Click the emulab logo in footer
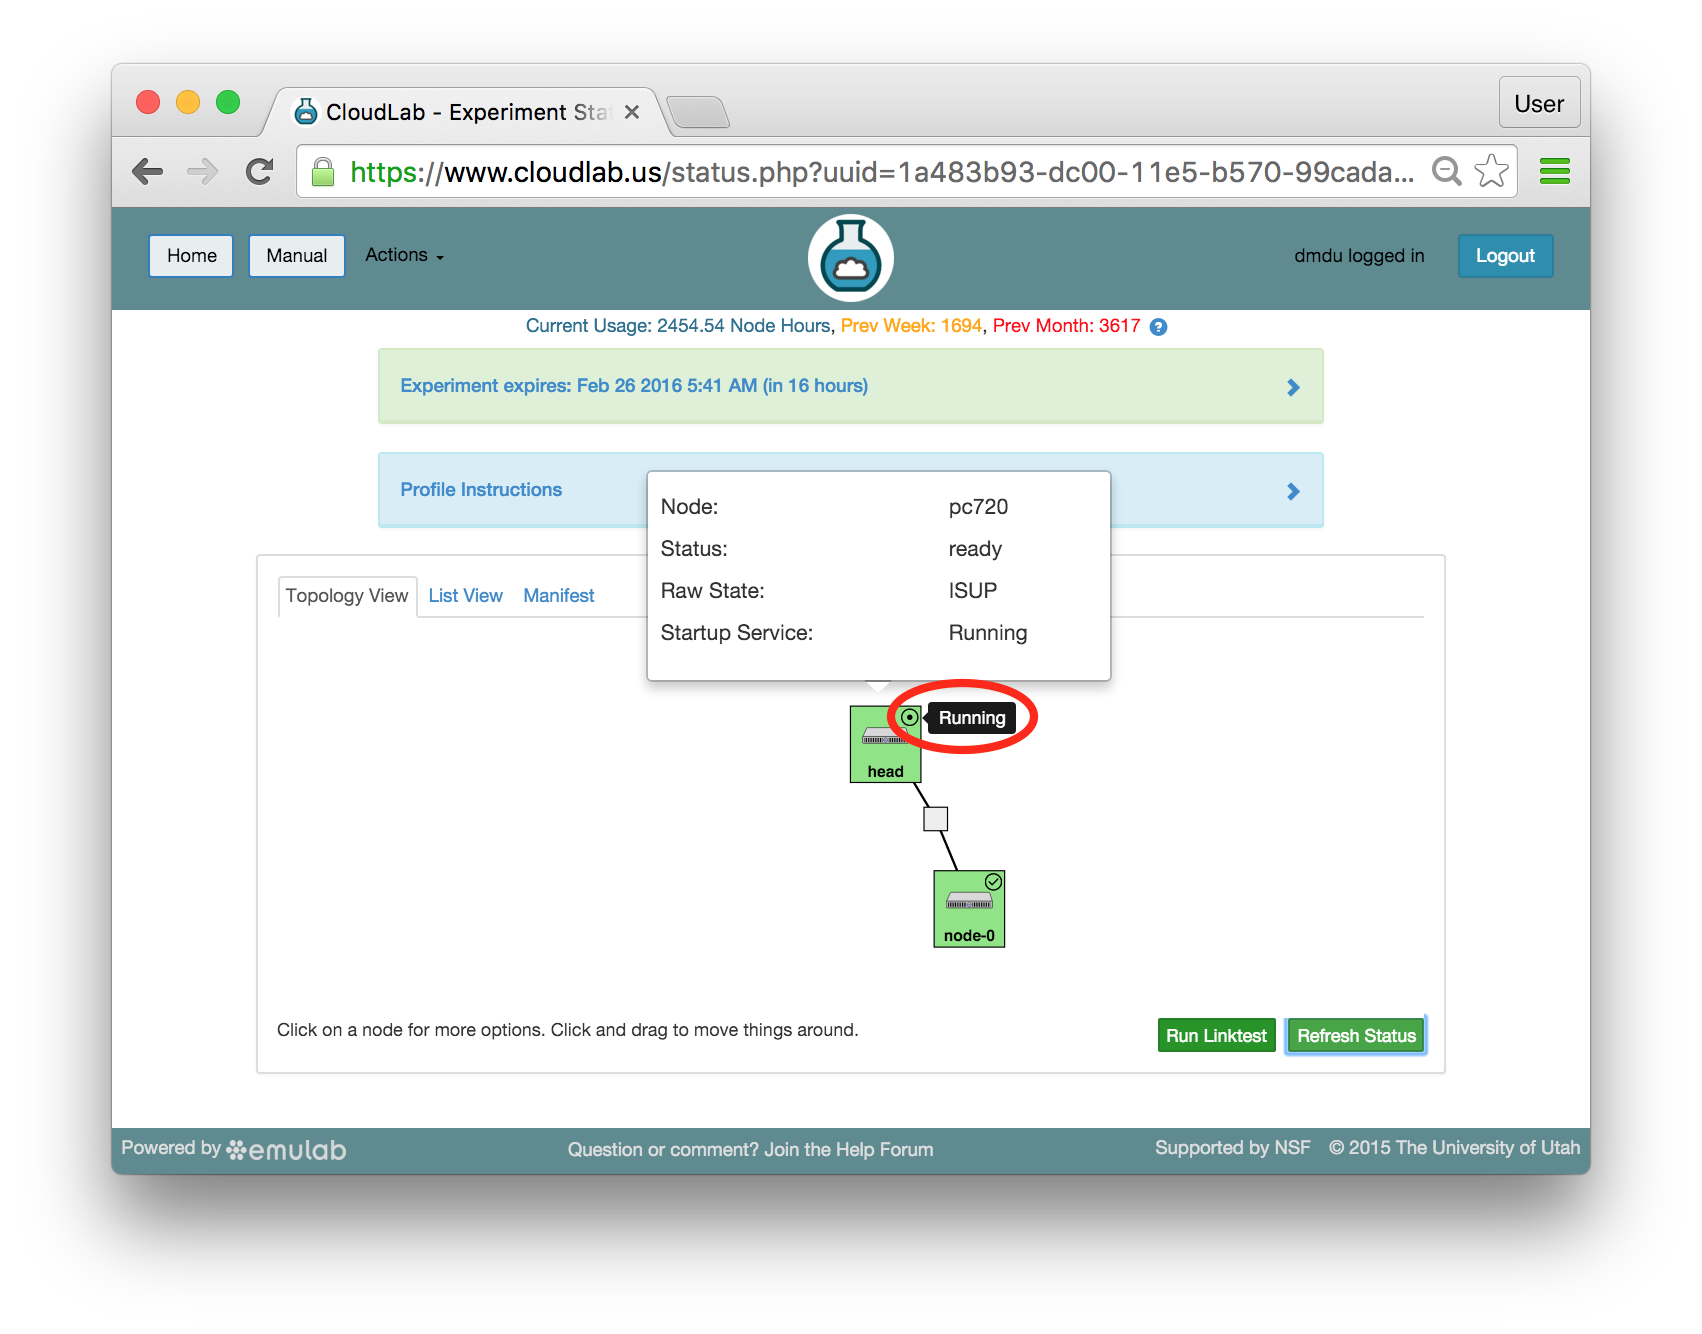This screenshot has width=1702, height=1334. (x=286, y=1150)
